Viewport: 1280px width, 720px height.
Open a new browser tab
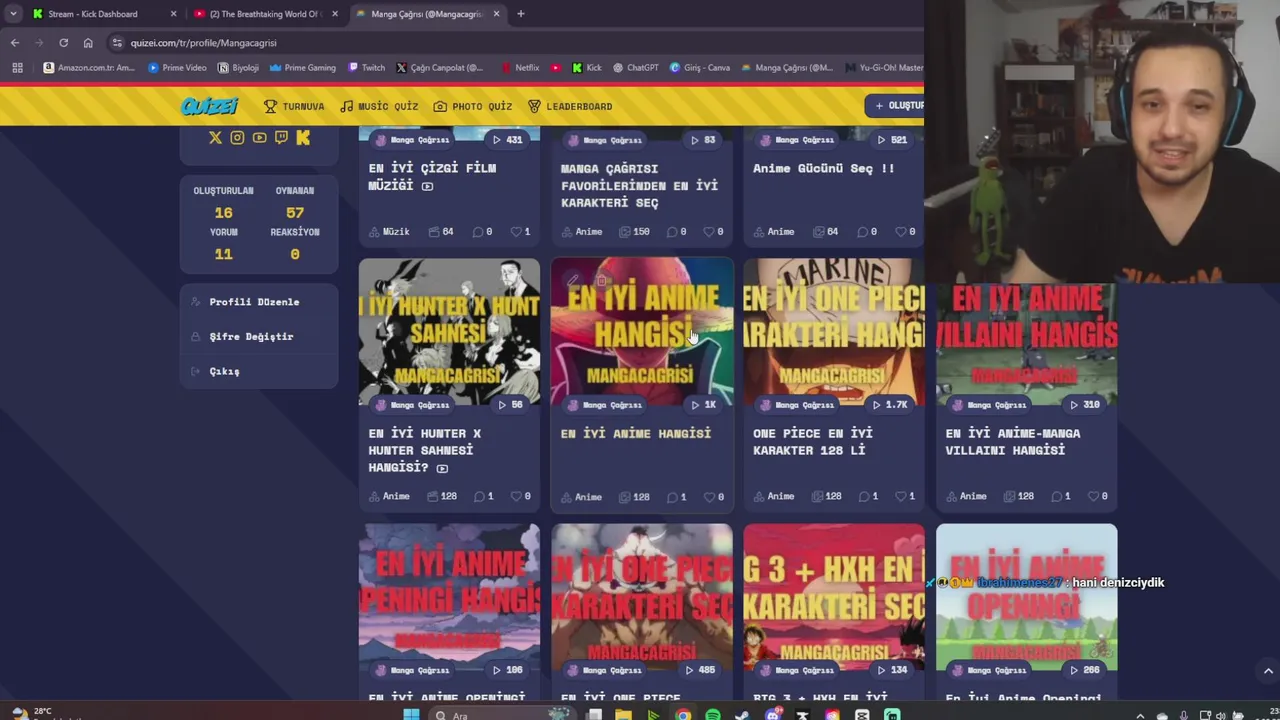click(520, 14)
